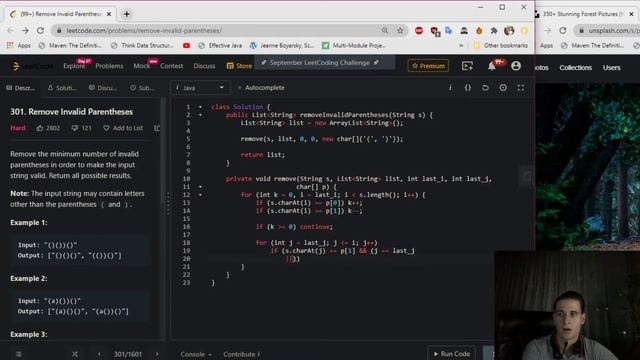The height and width of the screenshot is (360, 640).
Task: Go to the previous problem arrow
Action: (99, 354)
